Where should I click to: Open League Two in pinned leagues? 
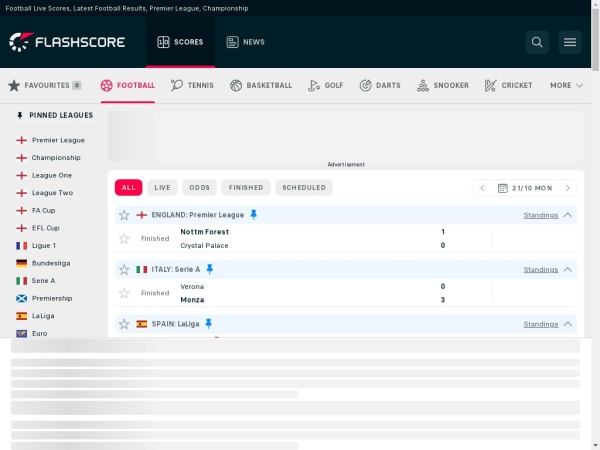pyautogui.click(x=52, y=193)
